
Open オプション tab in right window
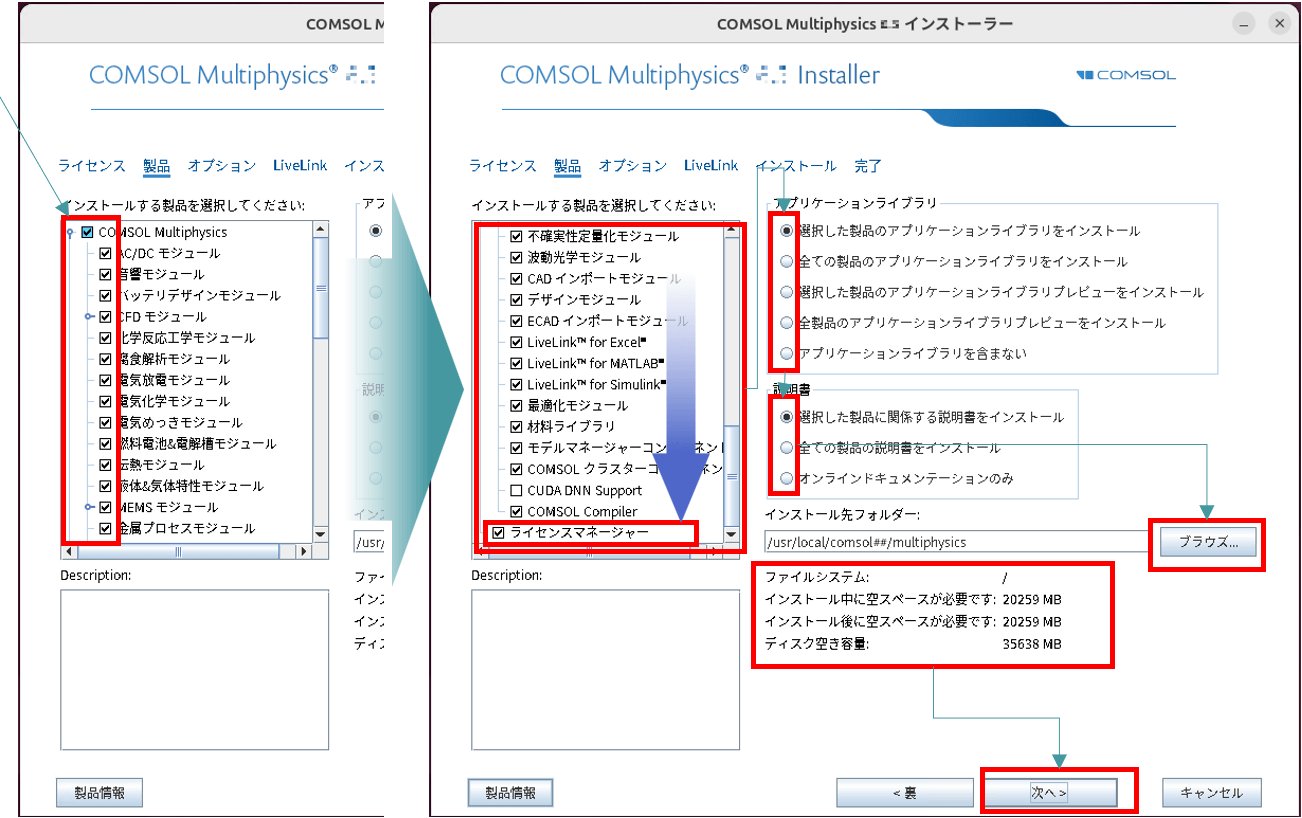point(633,166)
